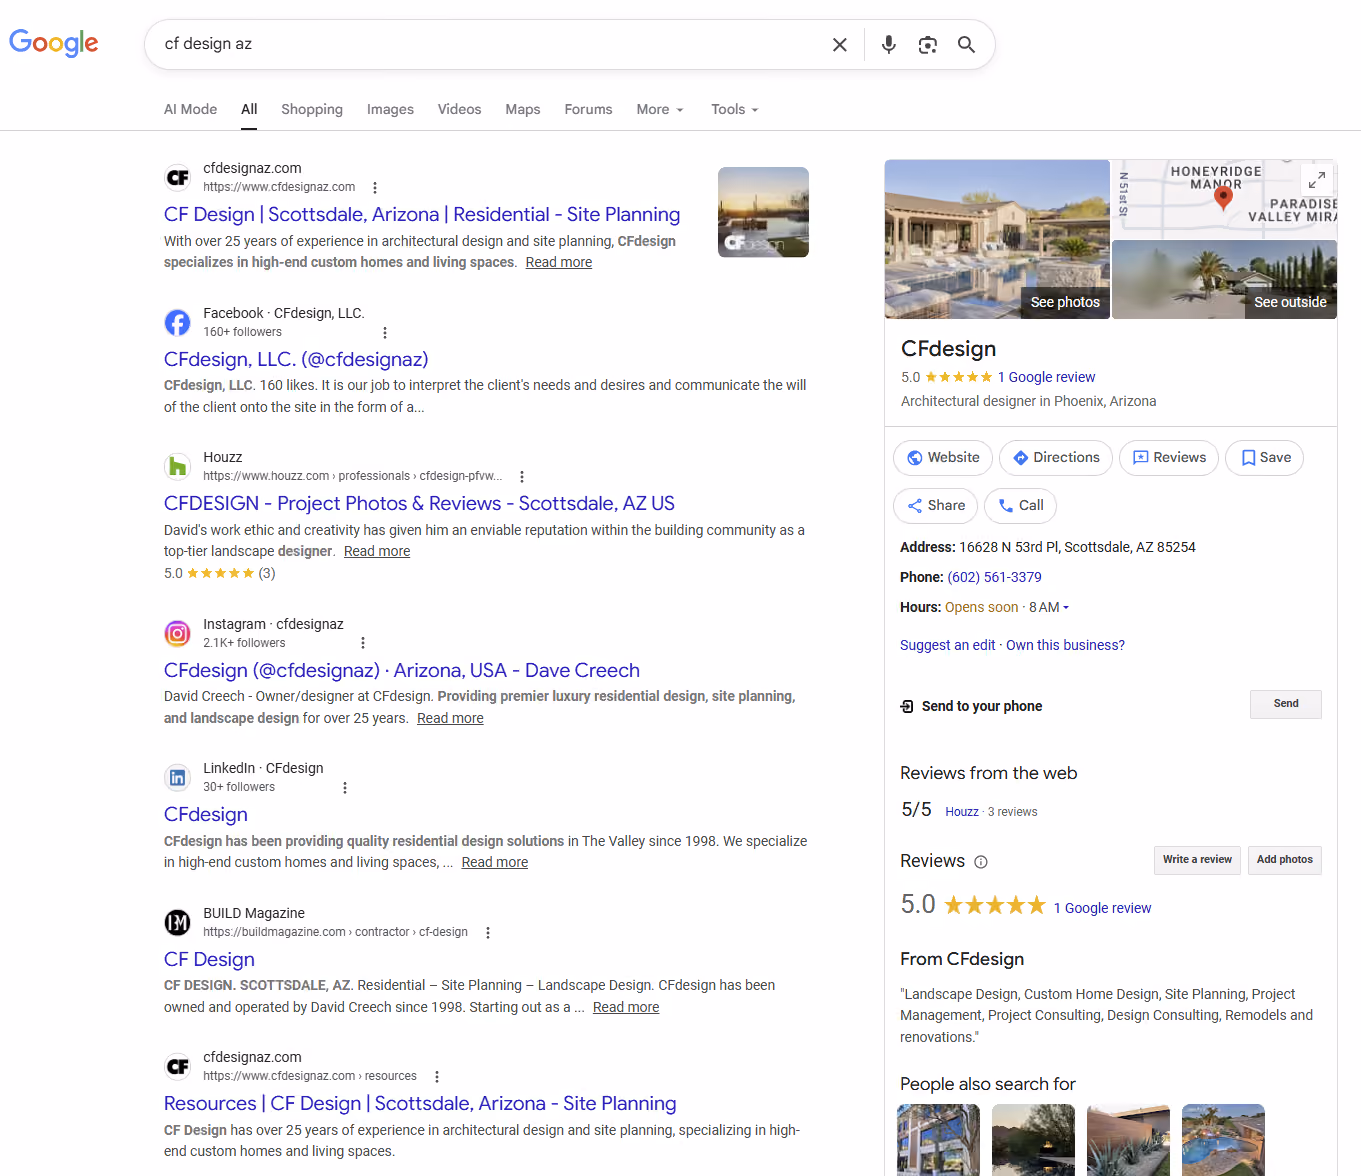Select the All tab
The height and width of the screenshot is (1176, 1361).
[x=249, y=110]
